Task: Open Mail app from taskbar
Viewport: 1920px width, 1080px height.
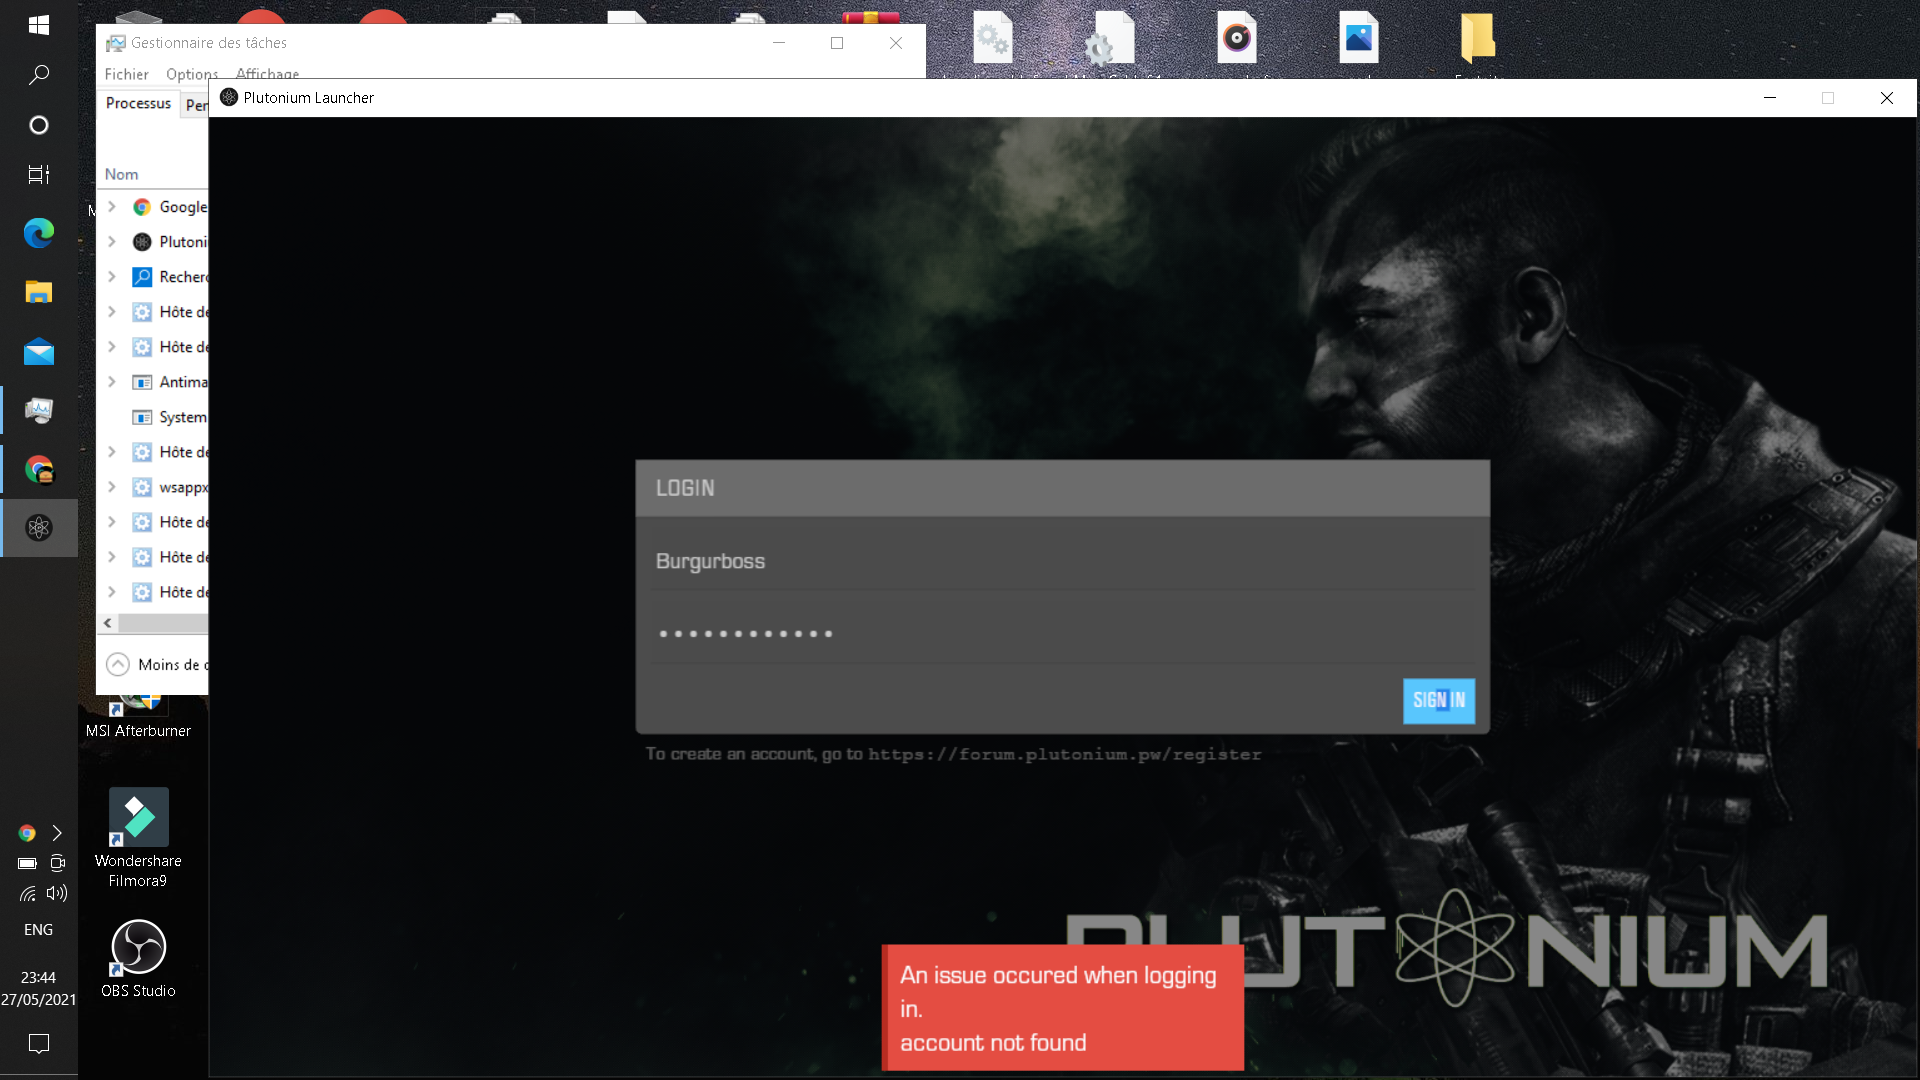Action: pos(39,352)
